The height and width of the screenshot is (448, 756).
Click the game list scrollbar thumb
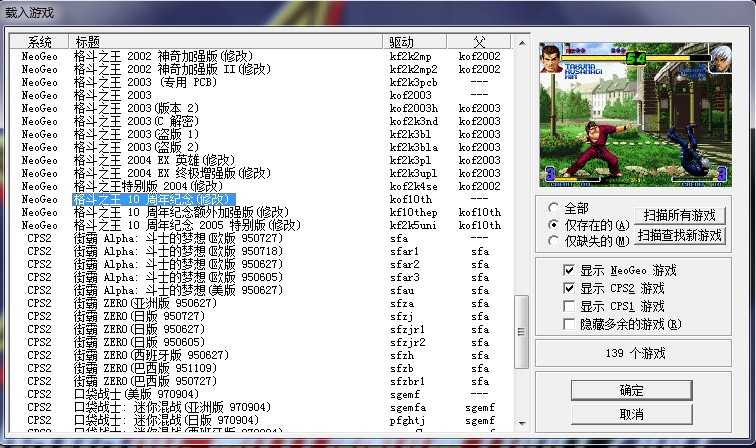(521, 332)
